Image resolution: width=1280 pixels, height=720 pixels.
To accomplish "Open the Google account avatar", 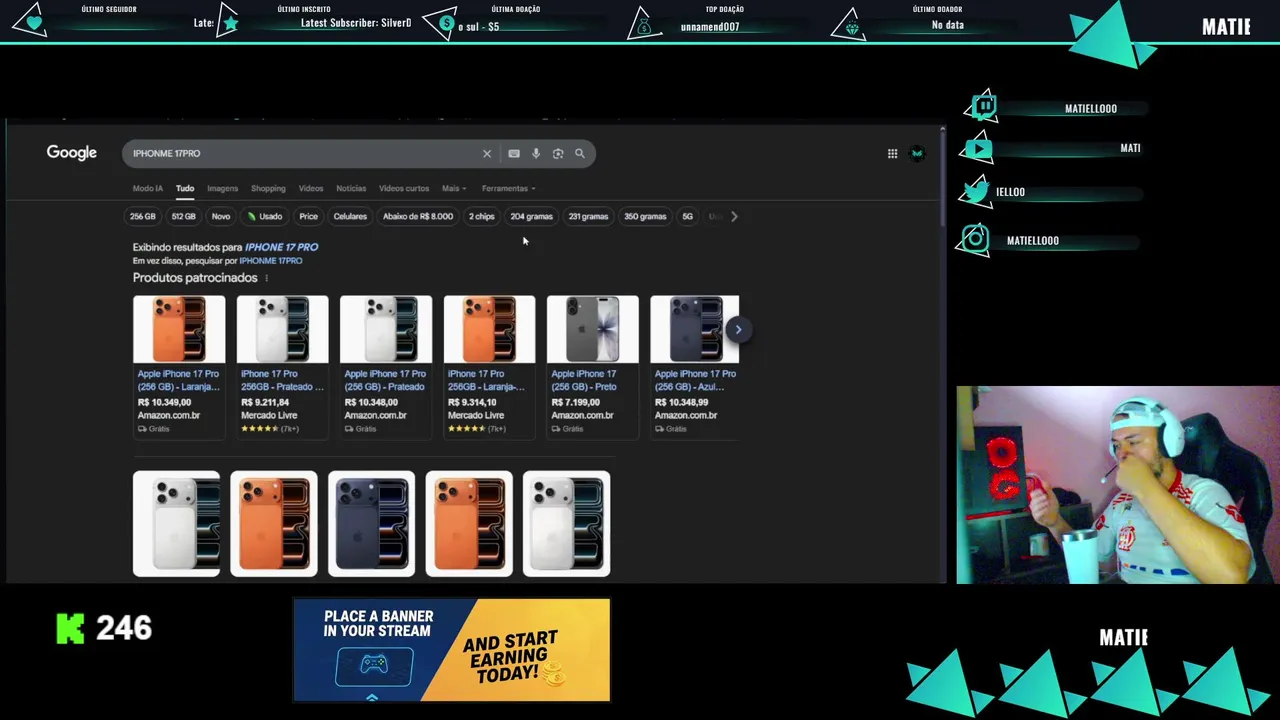I will 917,154.
